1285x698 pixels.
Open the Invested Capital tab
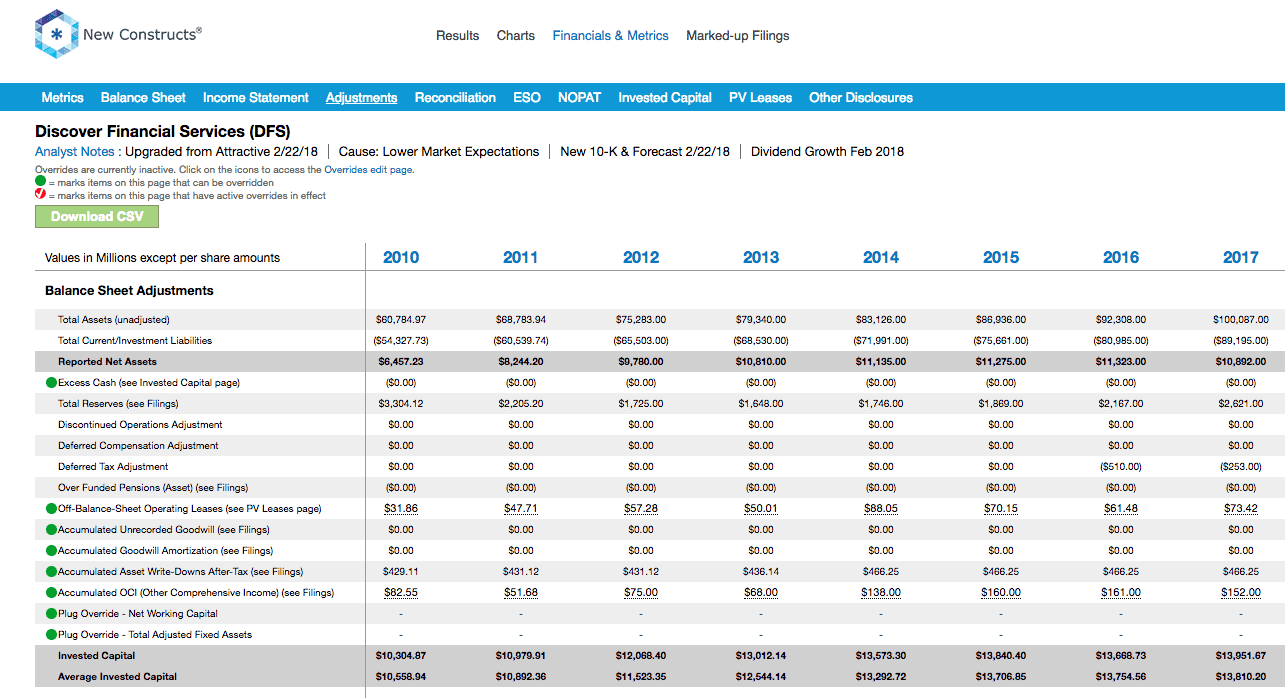(665, 97)
